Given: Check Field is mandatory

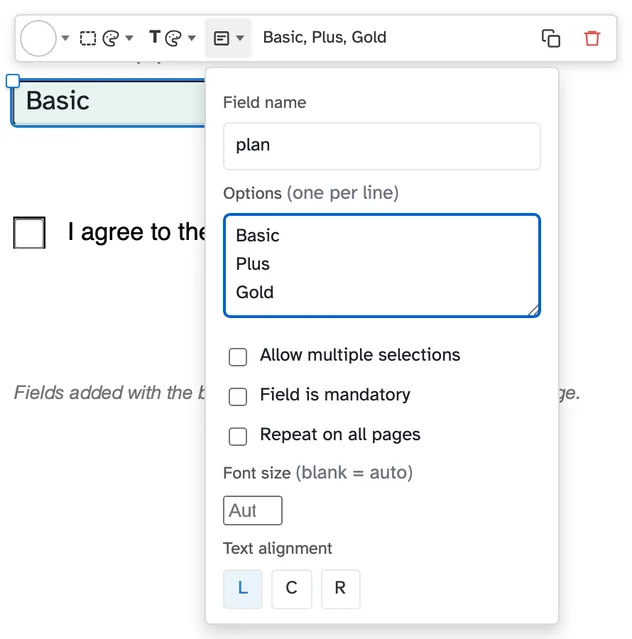Looking at the screenshot, I should point(238,397).
